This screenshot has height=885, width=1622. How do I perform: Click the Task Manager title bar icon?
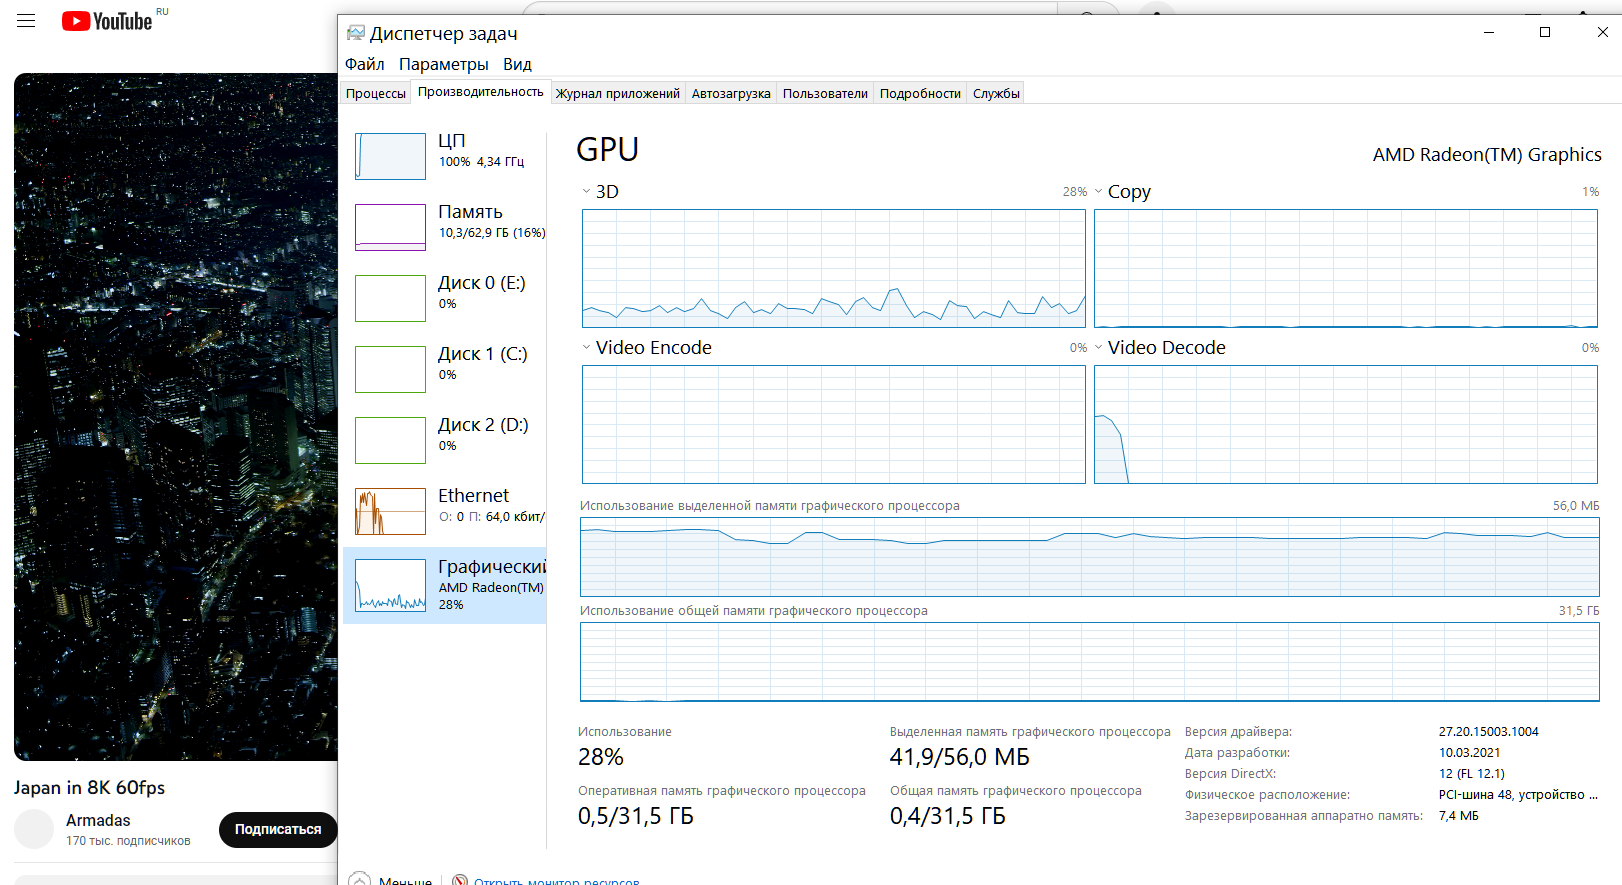pyautogui.click(x=355, y=33)
